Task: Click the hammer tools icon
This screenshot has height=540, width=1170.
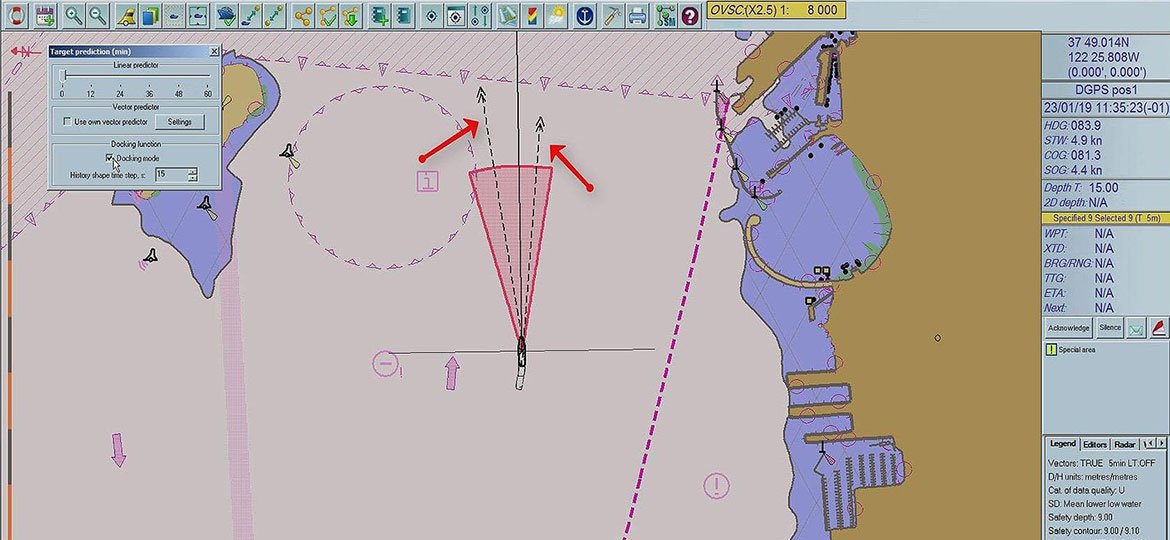Action: 612,15
